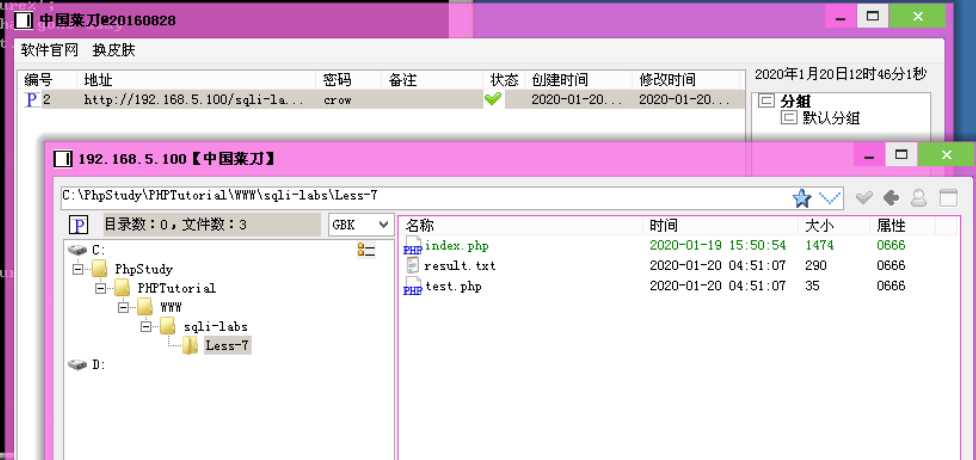Open the 软件官网 menu item
976x460 pixels.
click(x=50, y=50)
